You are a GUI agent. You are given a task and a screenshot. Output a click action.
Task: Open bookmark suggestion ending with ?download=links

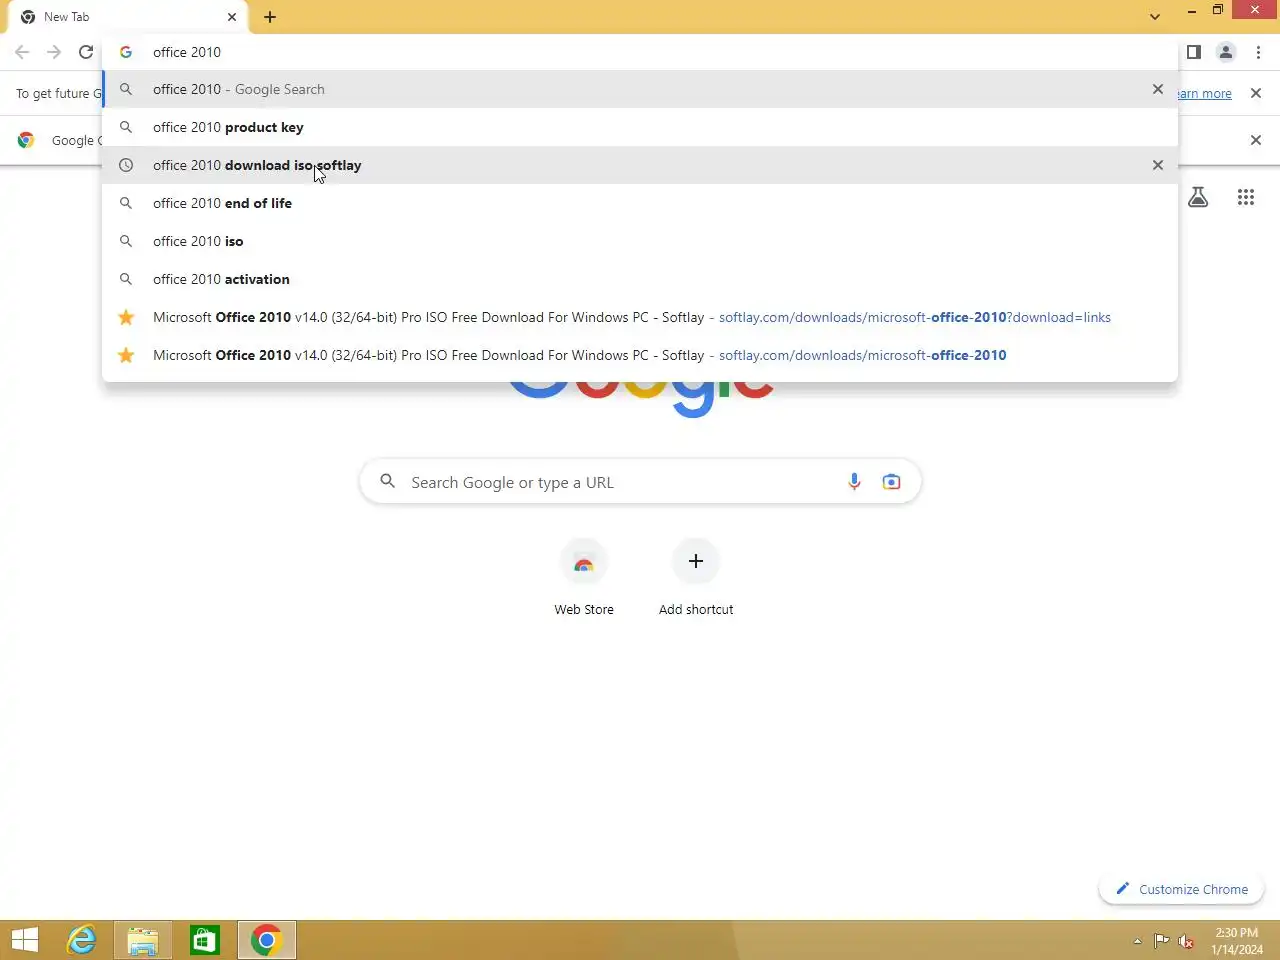pos(640,317)
